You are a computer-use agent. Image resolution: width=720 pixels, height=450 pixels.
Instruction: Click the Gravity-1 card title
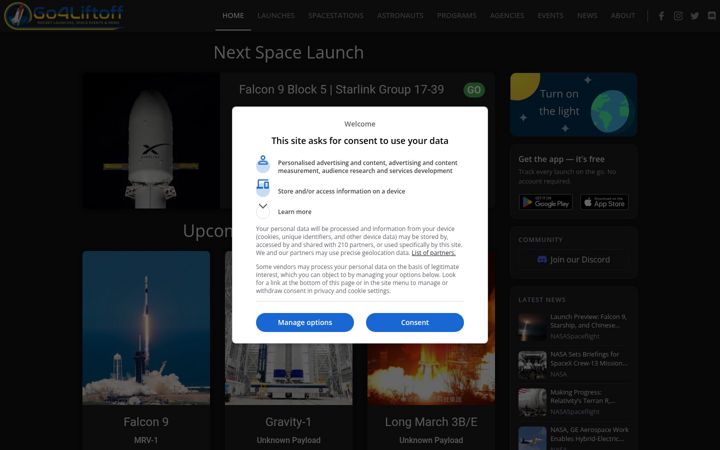coord(288,422)
